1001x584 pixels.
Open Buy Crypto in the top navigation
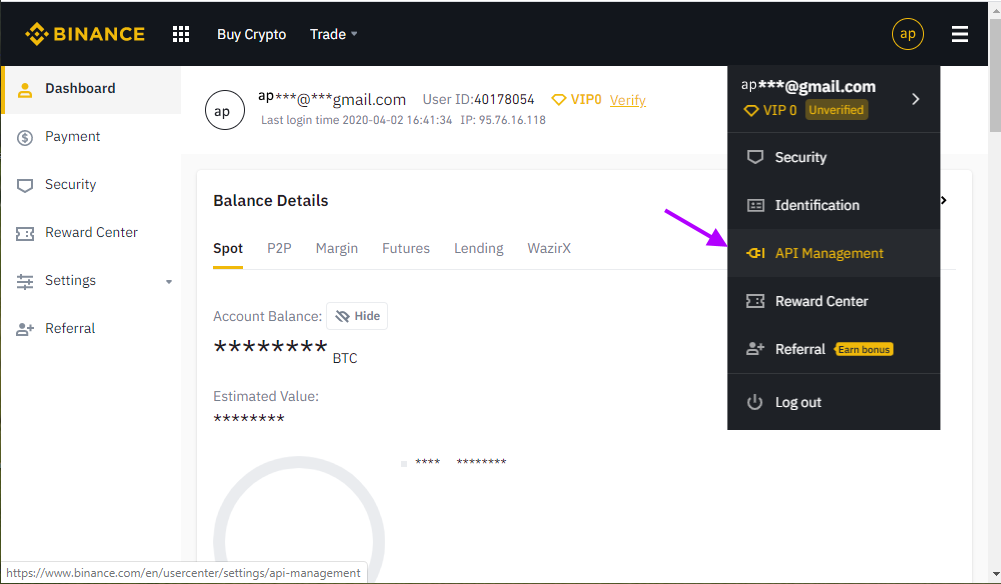[x=252, y=34]
